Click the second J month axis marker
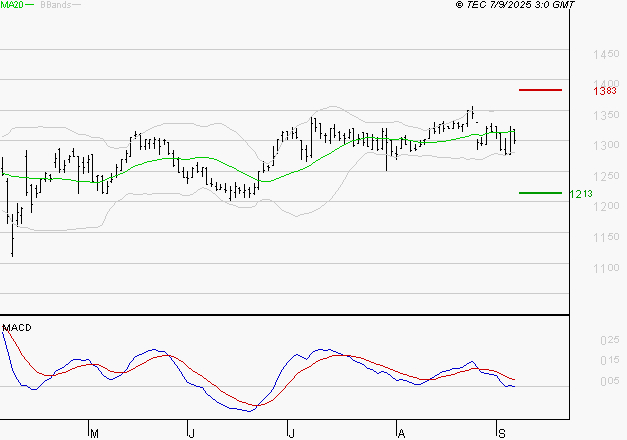Screen dimensions: 627x440 click(292, 433)
